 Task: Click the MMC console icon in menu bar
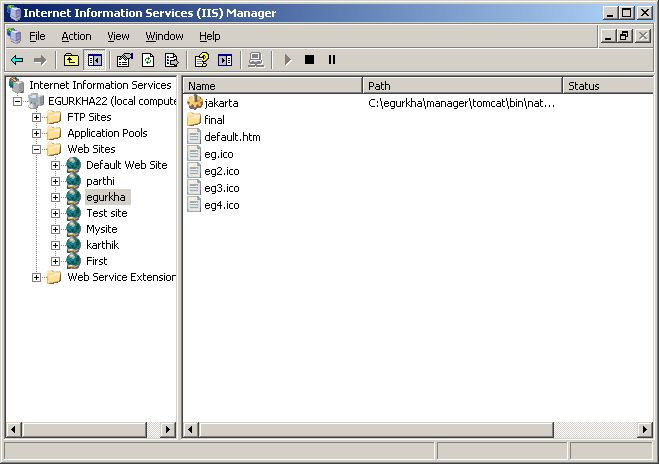14,36
